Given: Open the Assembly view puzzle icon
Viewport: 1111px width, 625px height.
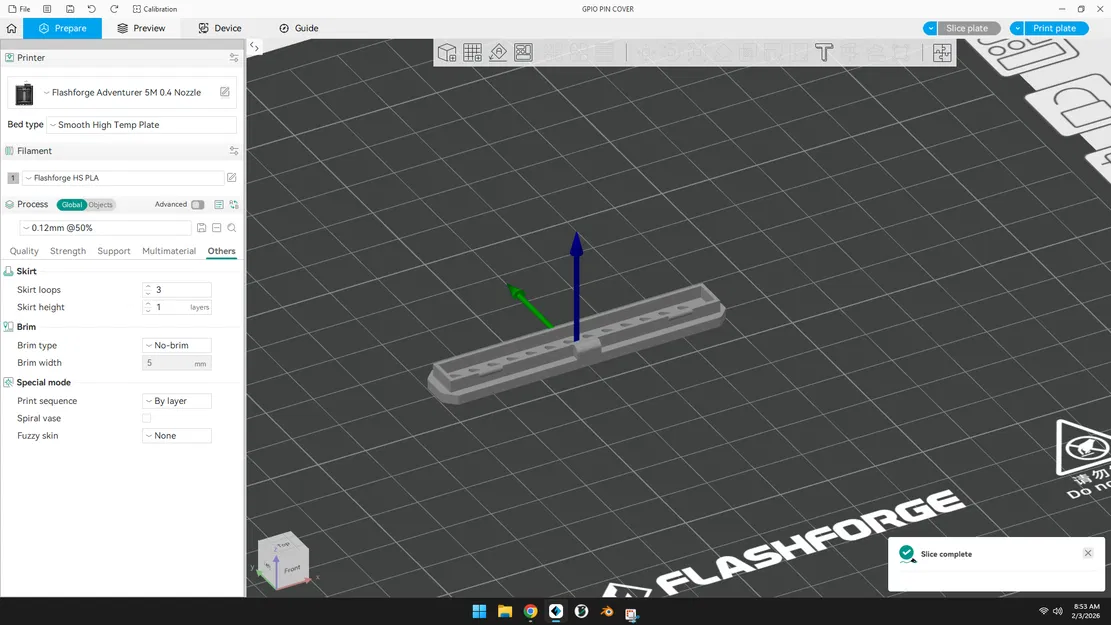Looking at the screenshot, I should point(942,52).
